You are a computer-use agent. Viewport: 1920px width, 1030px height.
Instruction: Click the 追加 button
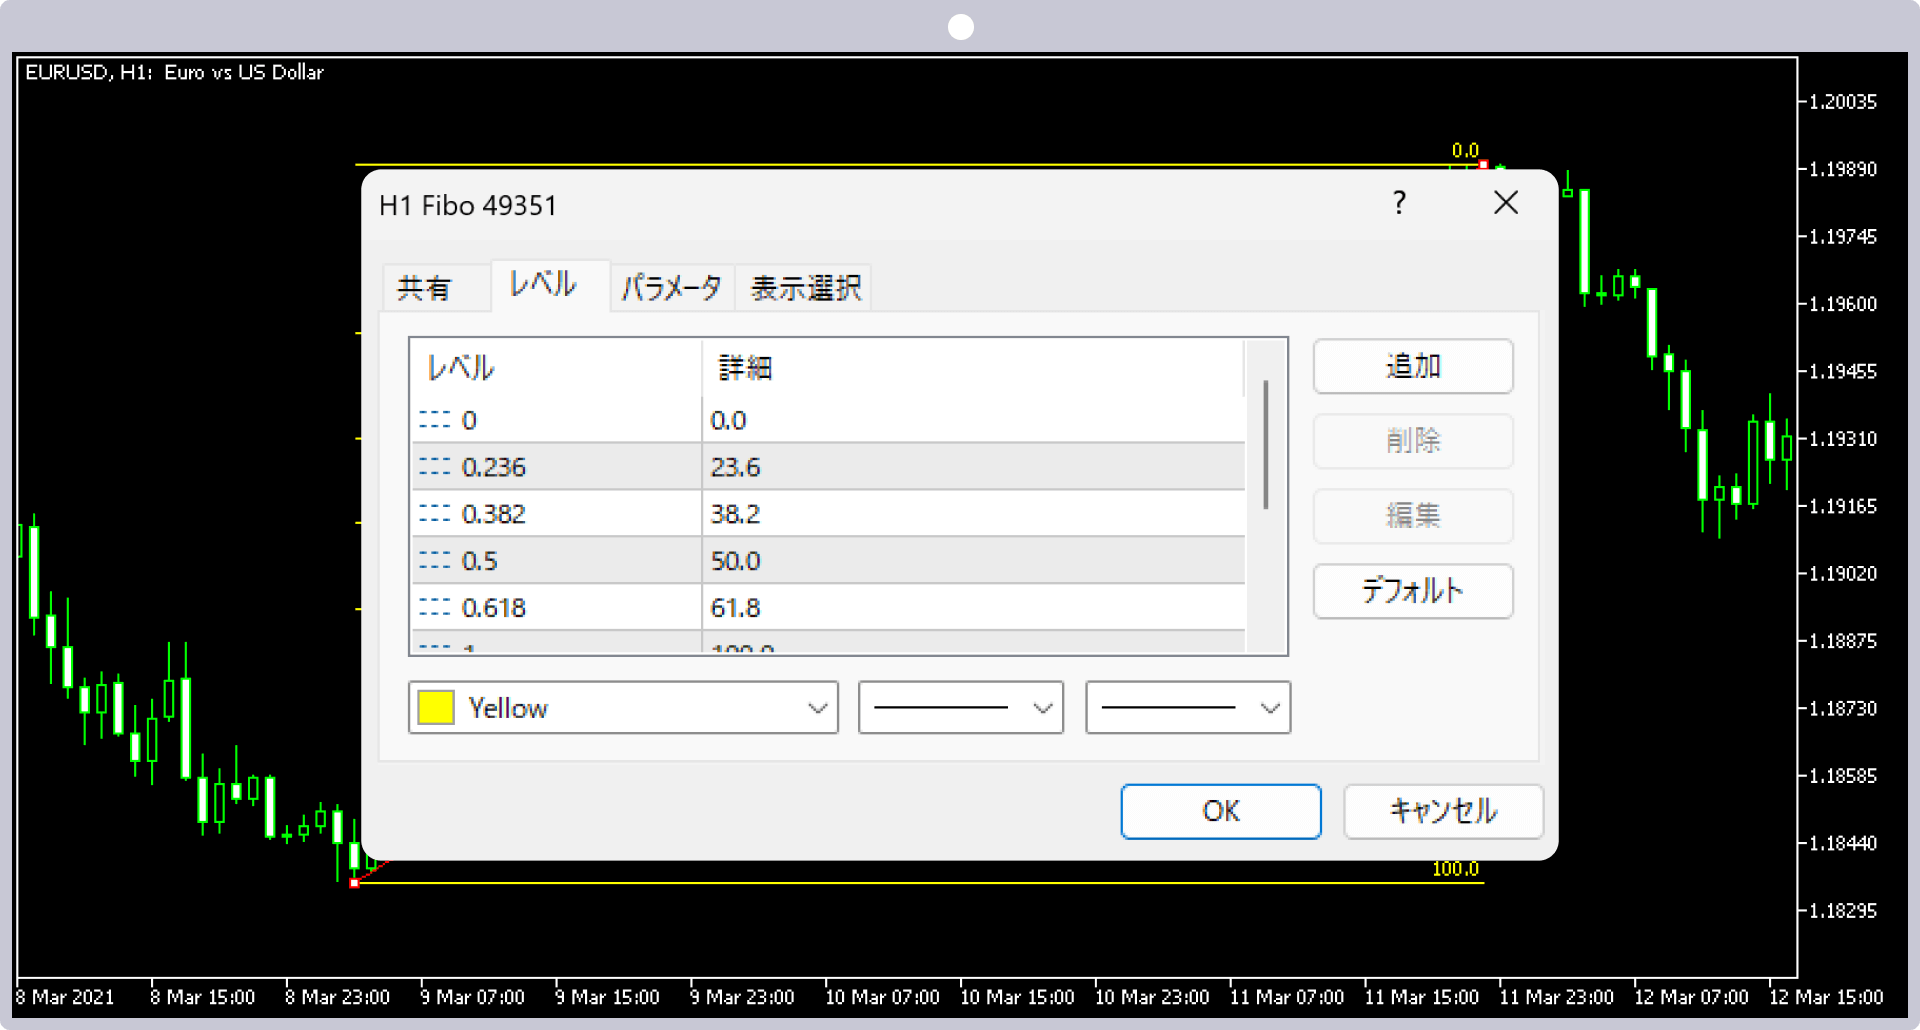coord(1412,366)
